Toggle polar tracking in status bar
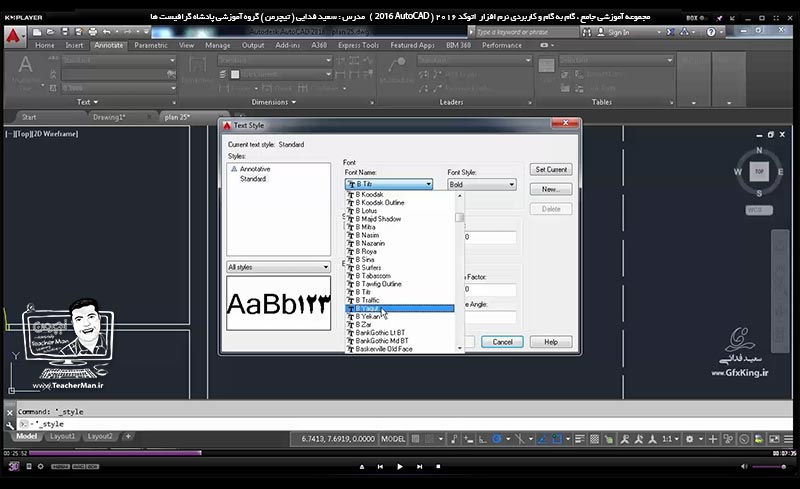 (x=496, y=438)
